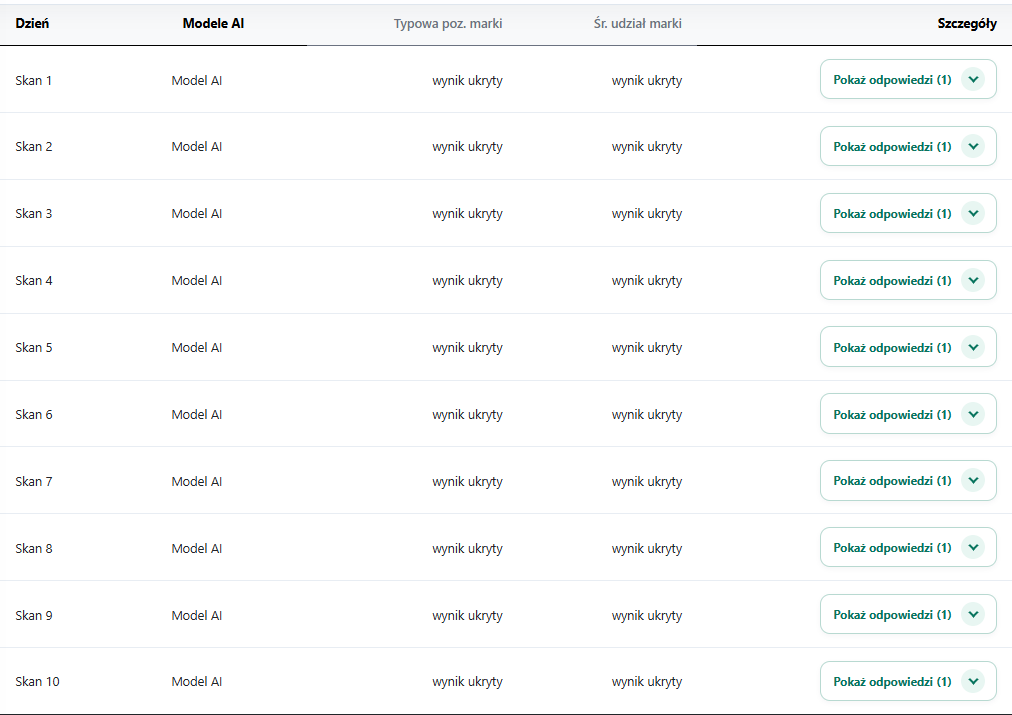Select the 'Skan 3' row label

(x=34, y=214)
